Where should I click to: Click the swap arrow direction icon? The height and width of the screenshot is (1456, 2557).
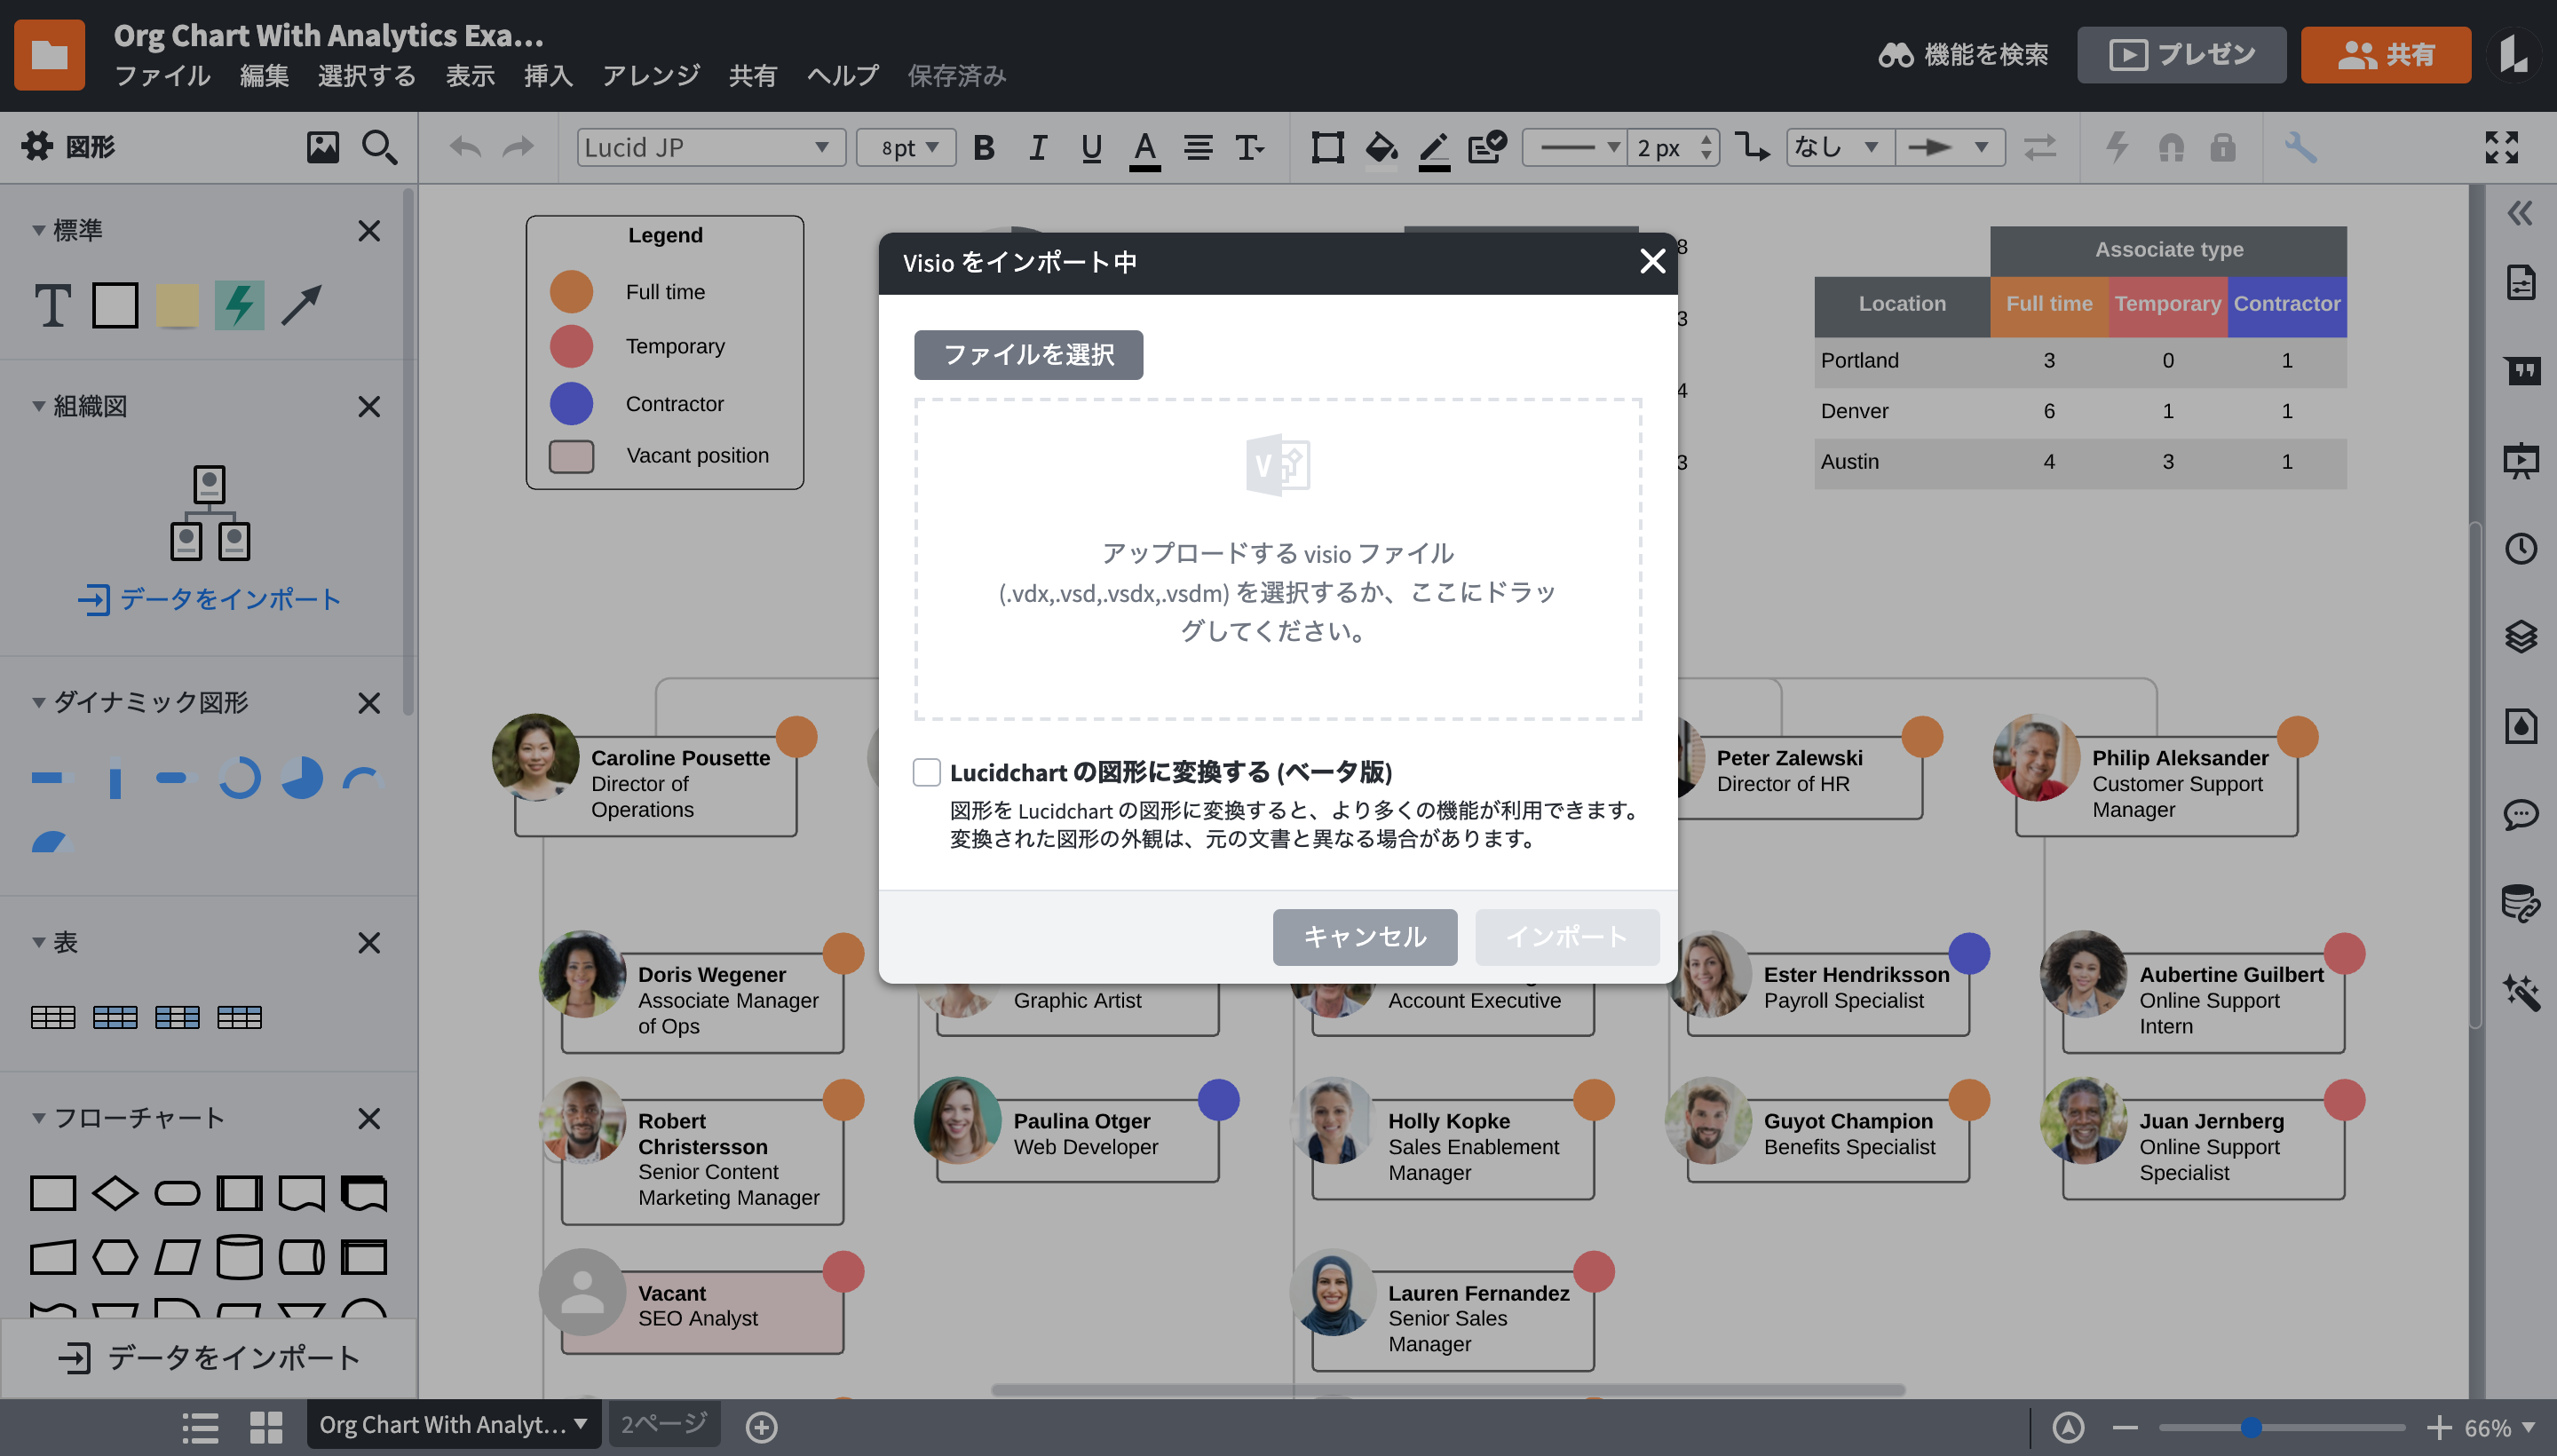click(2040, 147)
